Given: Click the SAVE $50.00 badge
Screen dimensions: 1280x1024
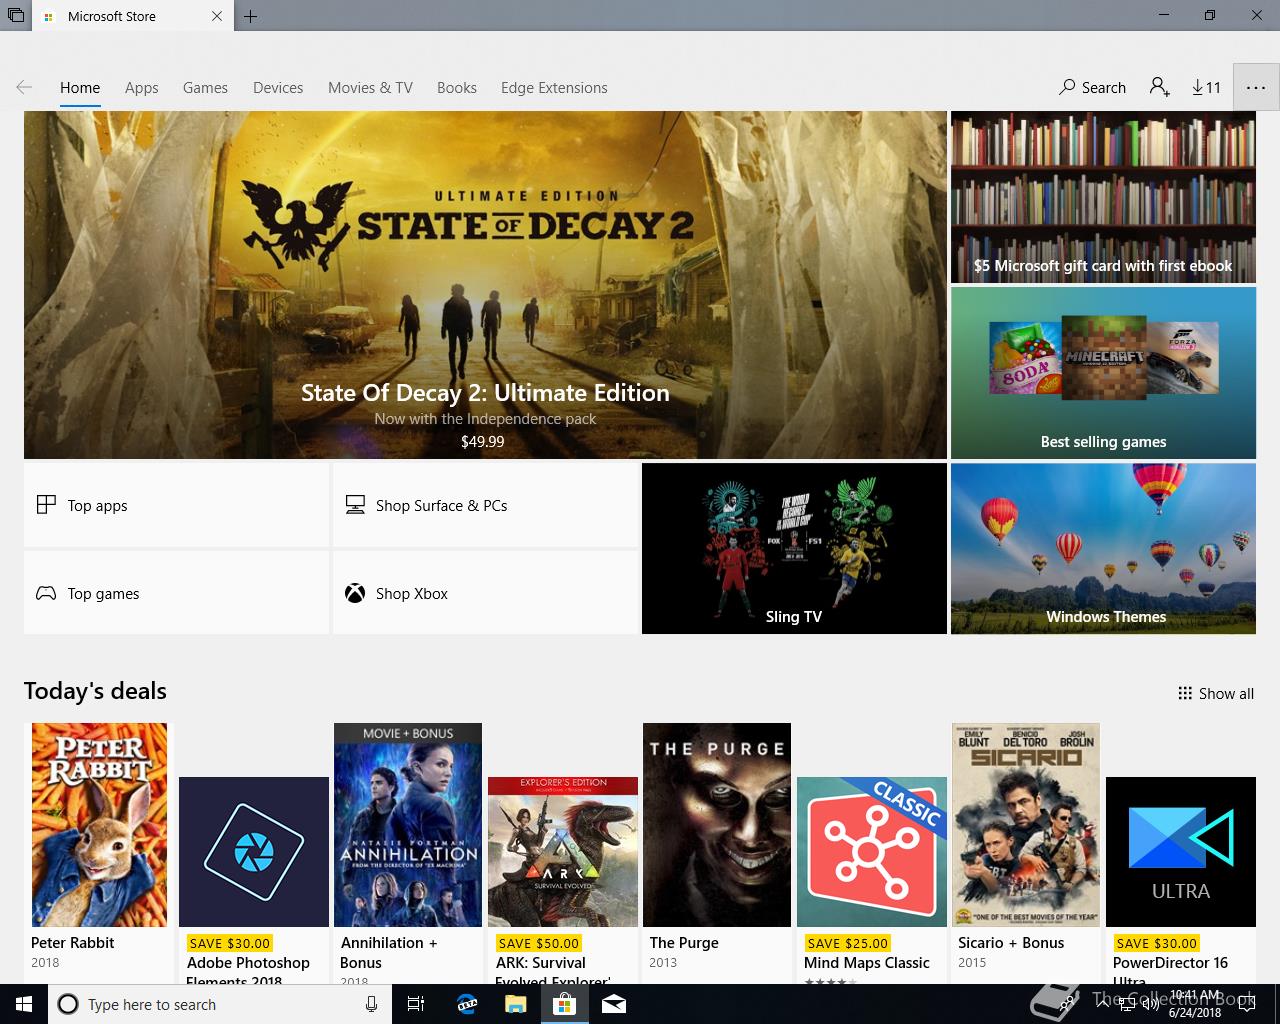Looking at the screenshot, I should (538, 943).
